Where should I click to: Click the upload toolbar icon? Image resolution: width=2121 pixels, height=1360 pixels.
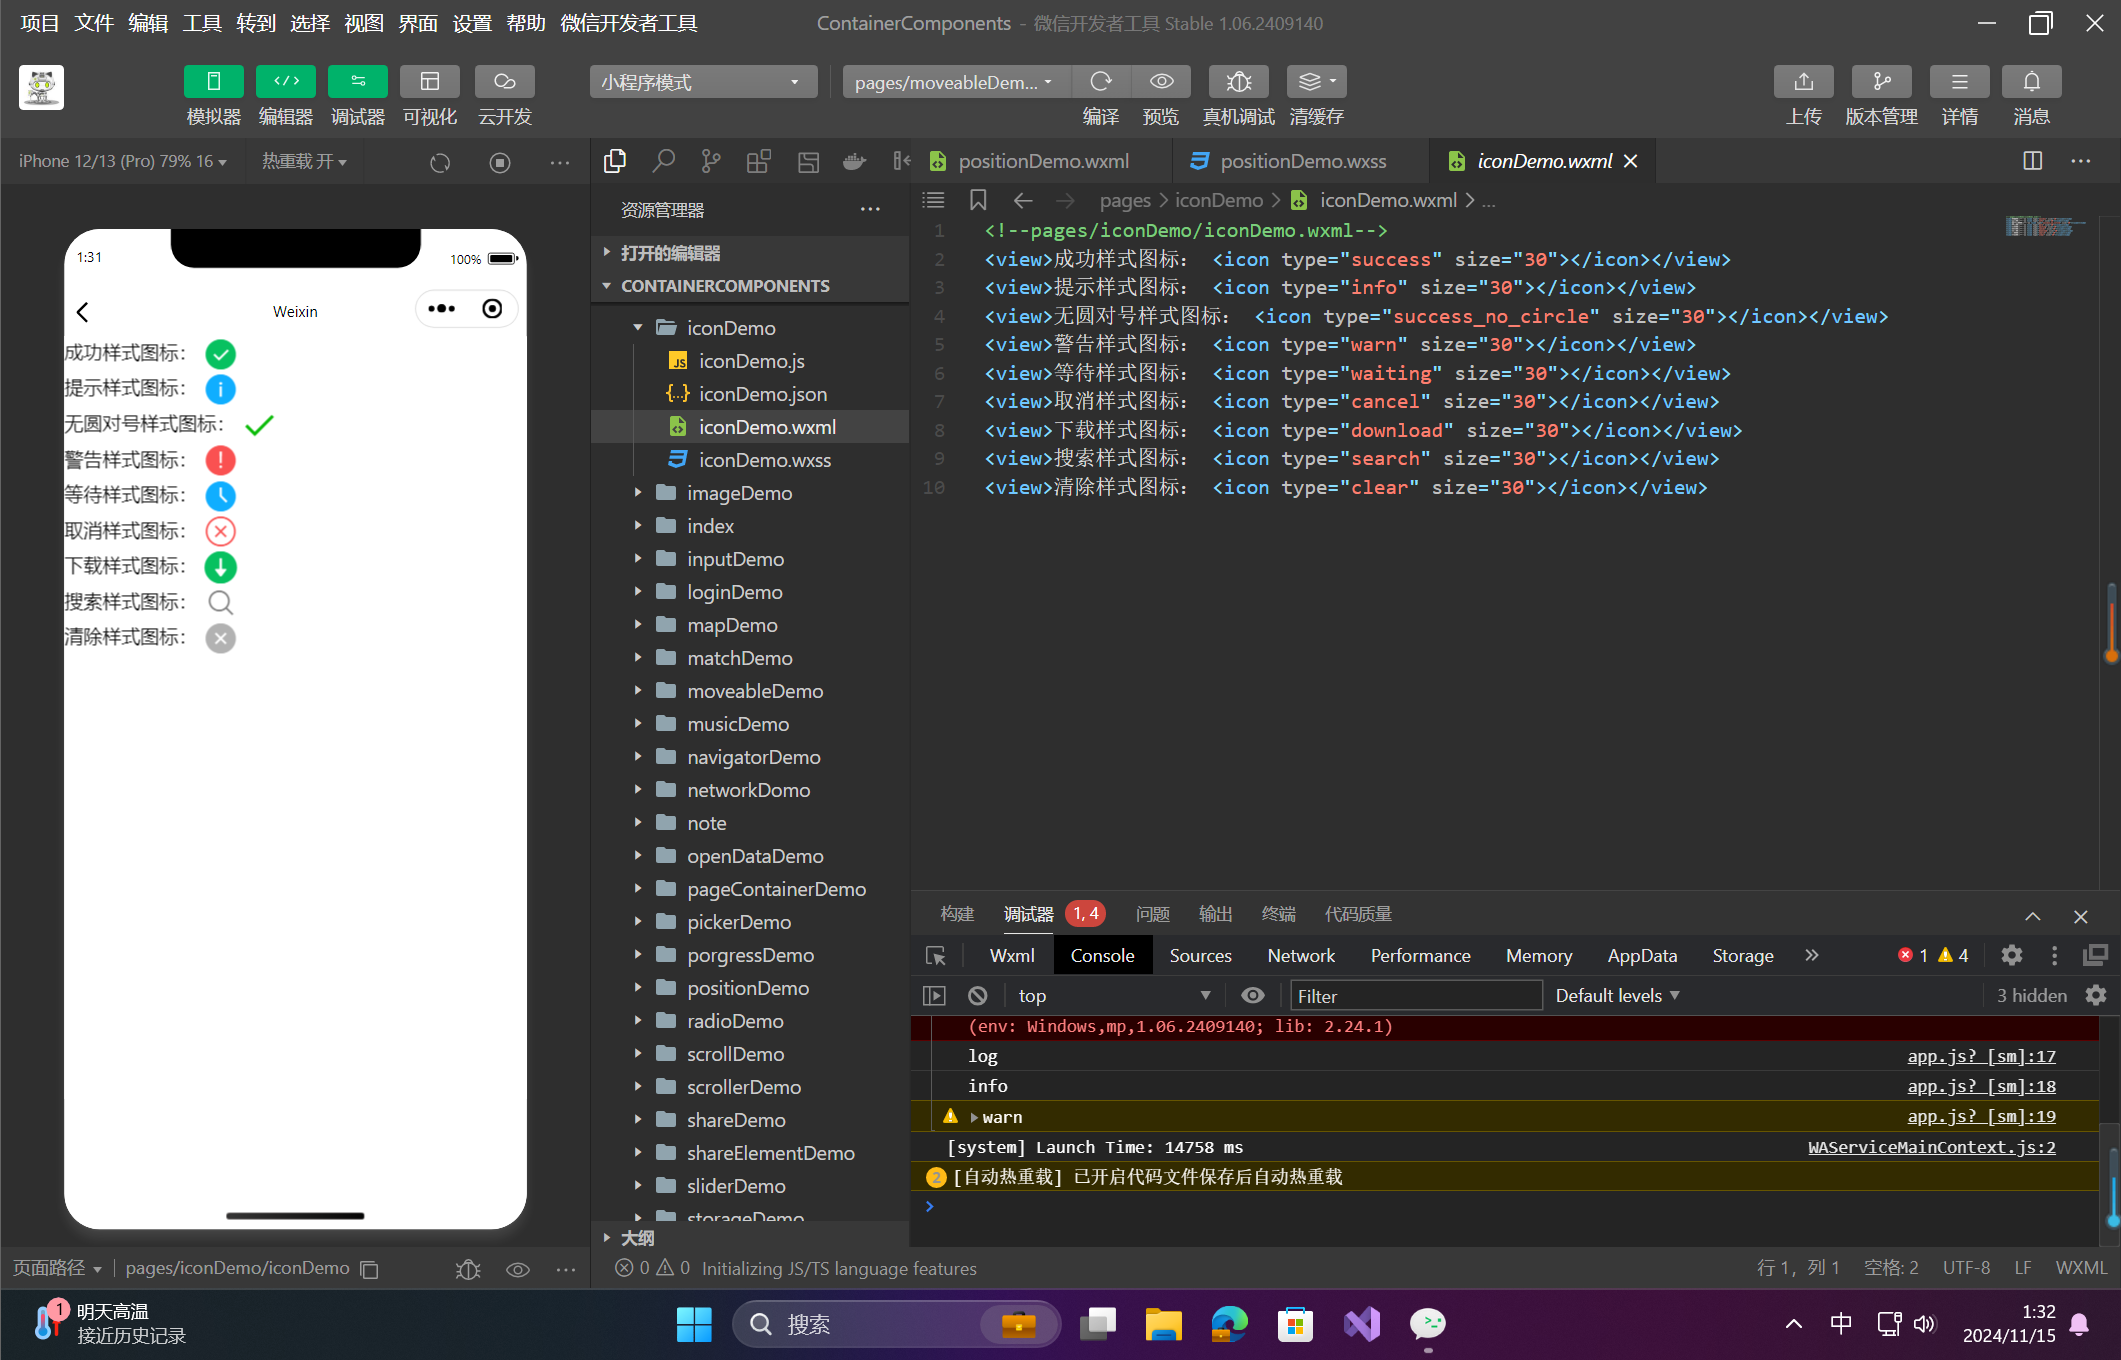coord(1803,82)
